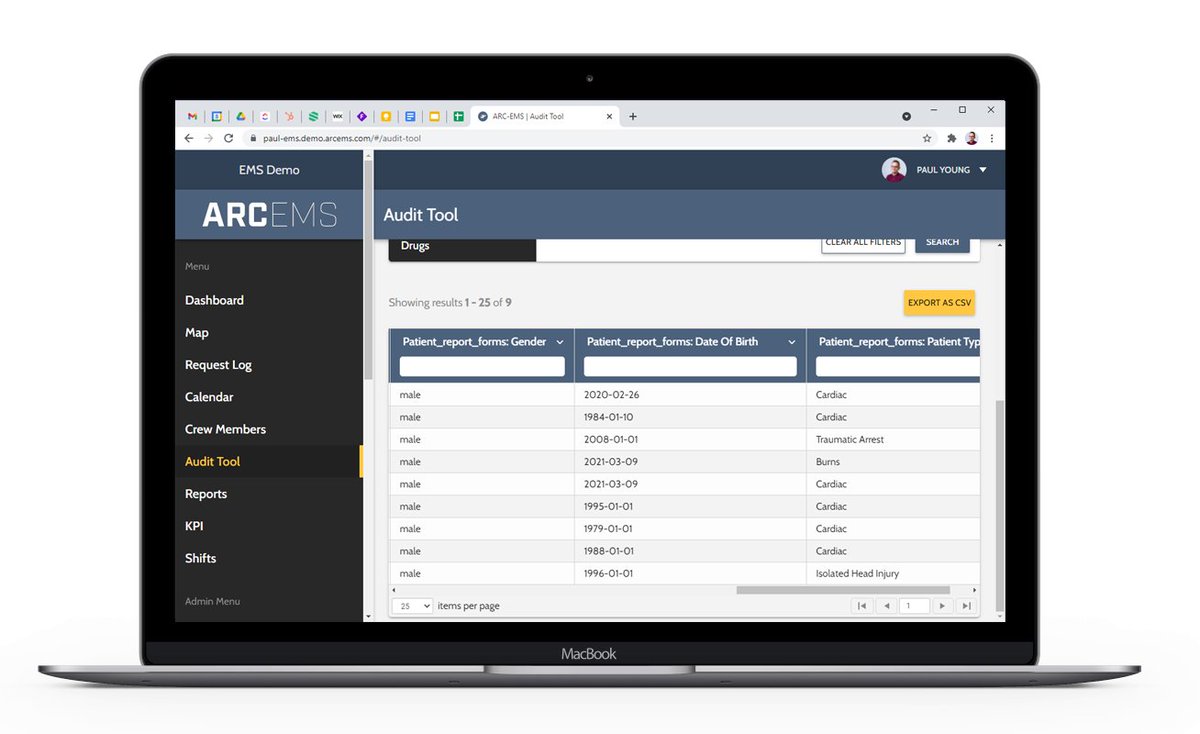Open KPI in the sidebar
This screenshot has width=1200, height=734.
194,526
